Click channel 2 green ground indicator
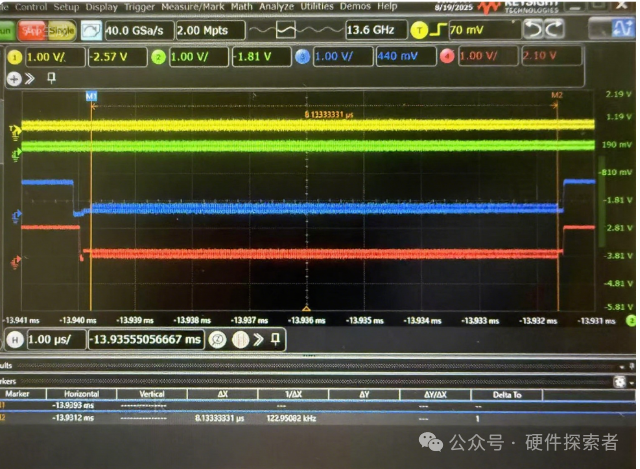The width and height of the screenshot is (640, 469). click(16, 155)
